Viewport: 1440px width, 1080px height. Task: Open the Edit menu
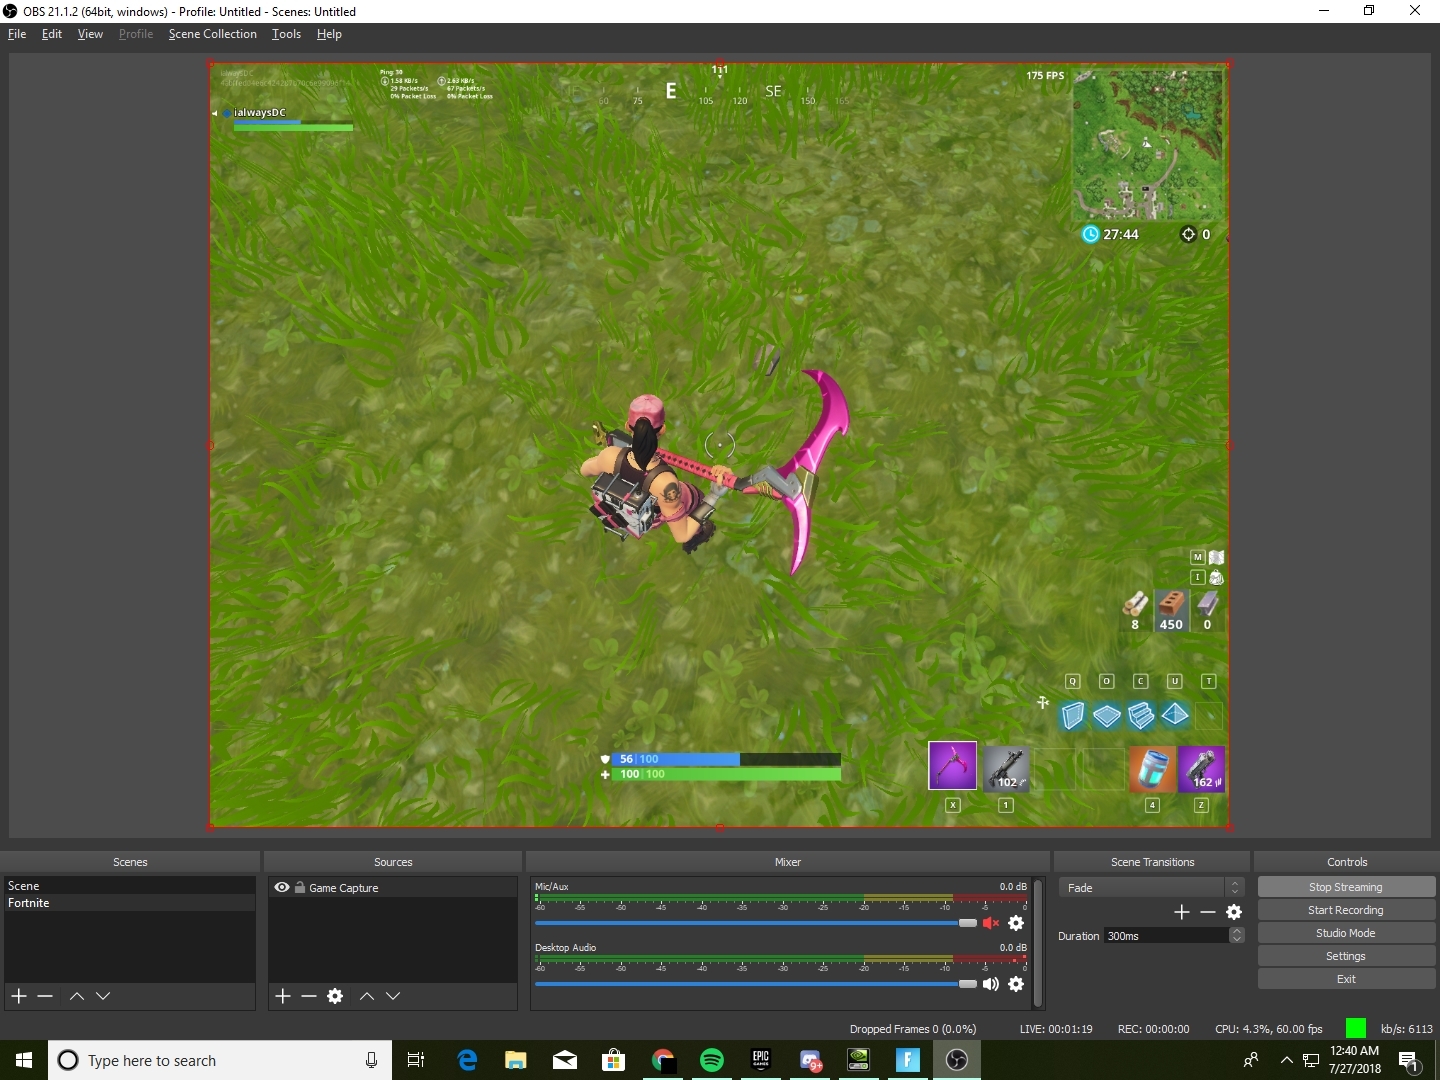52,34
